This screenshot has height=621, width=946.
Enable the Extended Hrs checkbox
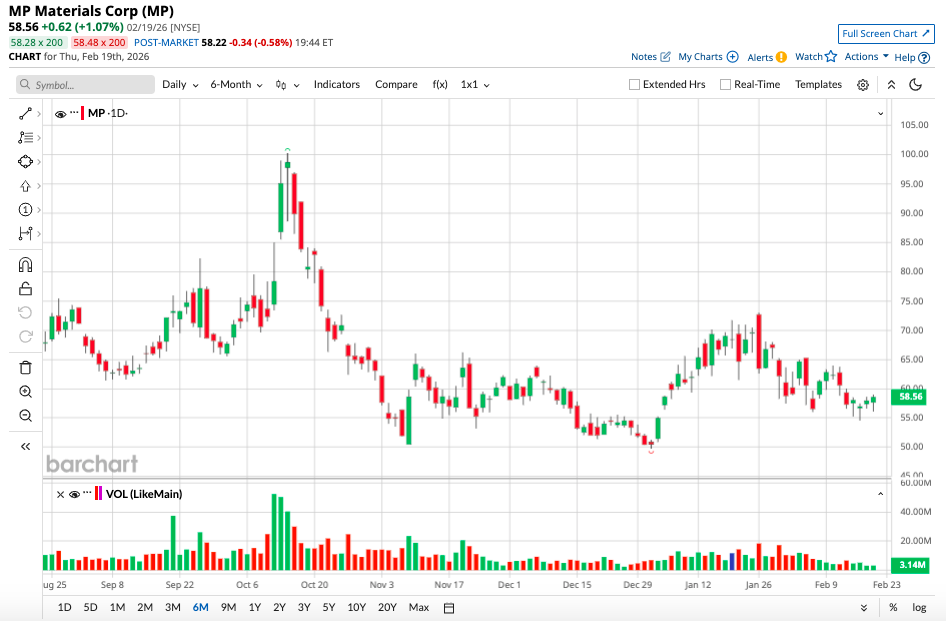(x=634, y=85)
